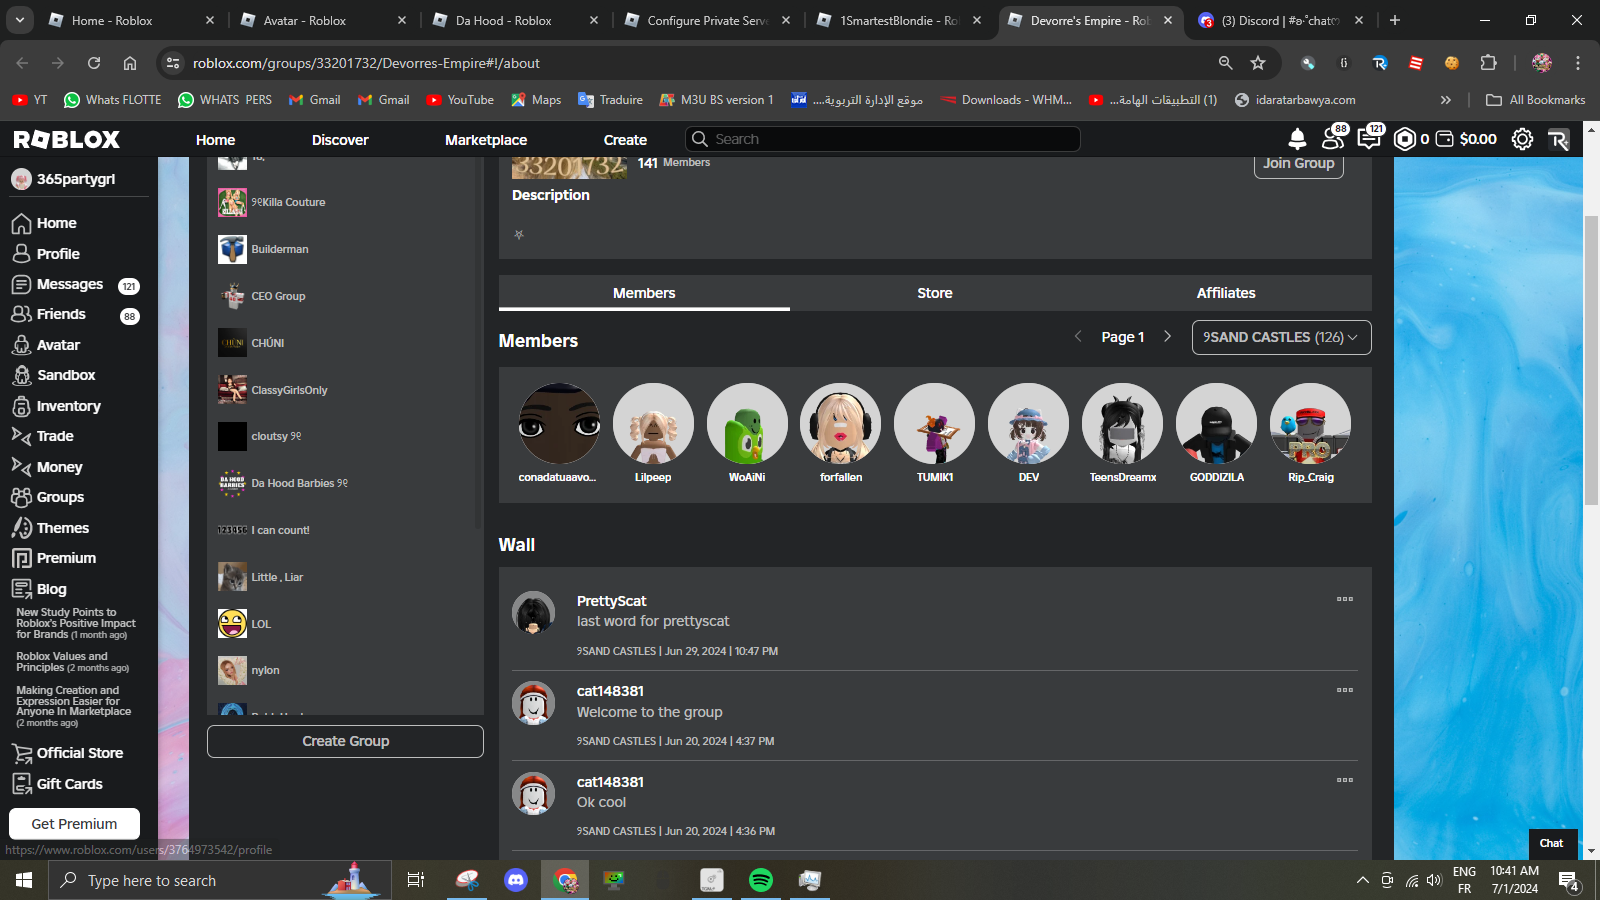Open the notifications bell icon
The width and height of the screenshot is (1600, 900).
1297,139
